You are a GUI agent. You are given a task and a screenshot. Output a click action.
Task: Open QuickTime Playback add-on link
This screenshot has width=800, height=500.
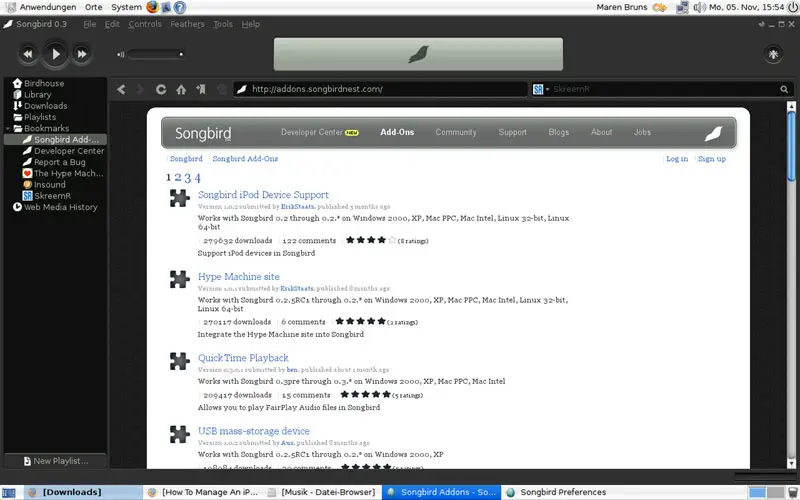[x=243, y=358]
